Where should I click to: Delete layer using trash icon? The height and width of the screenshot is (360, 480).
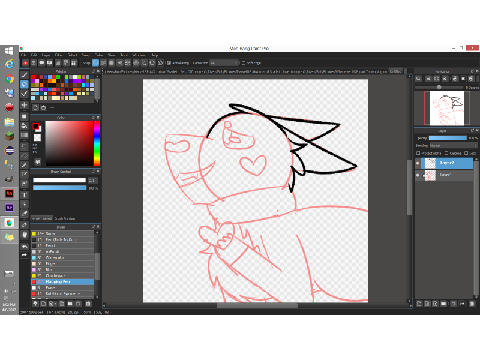click(472, 304)
